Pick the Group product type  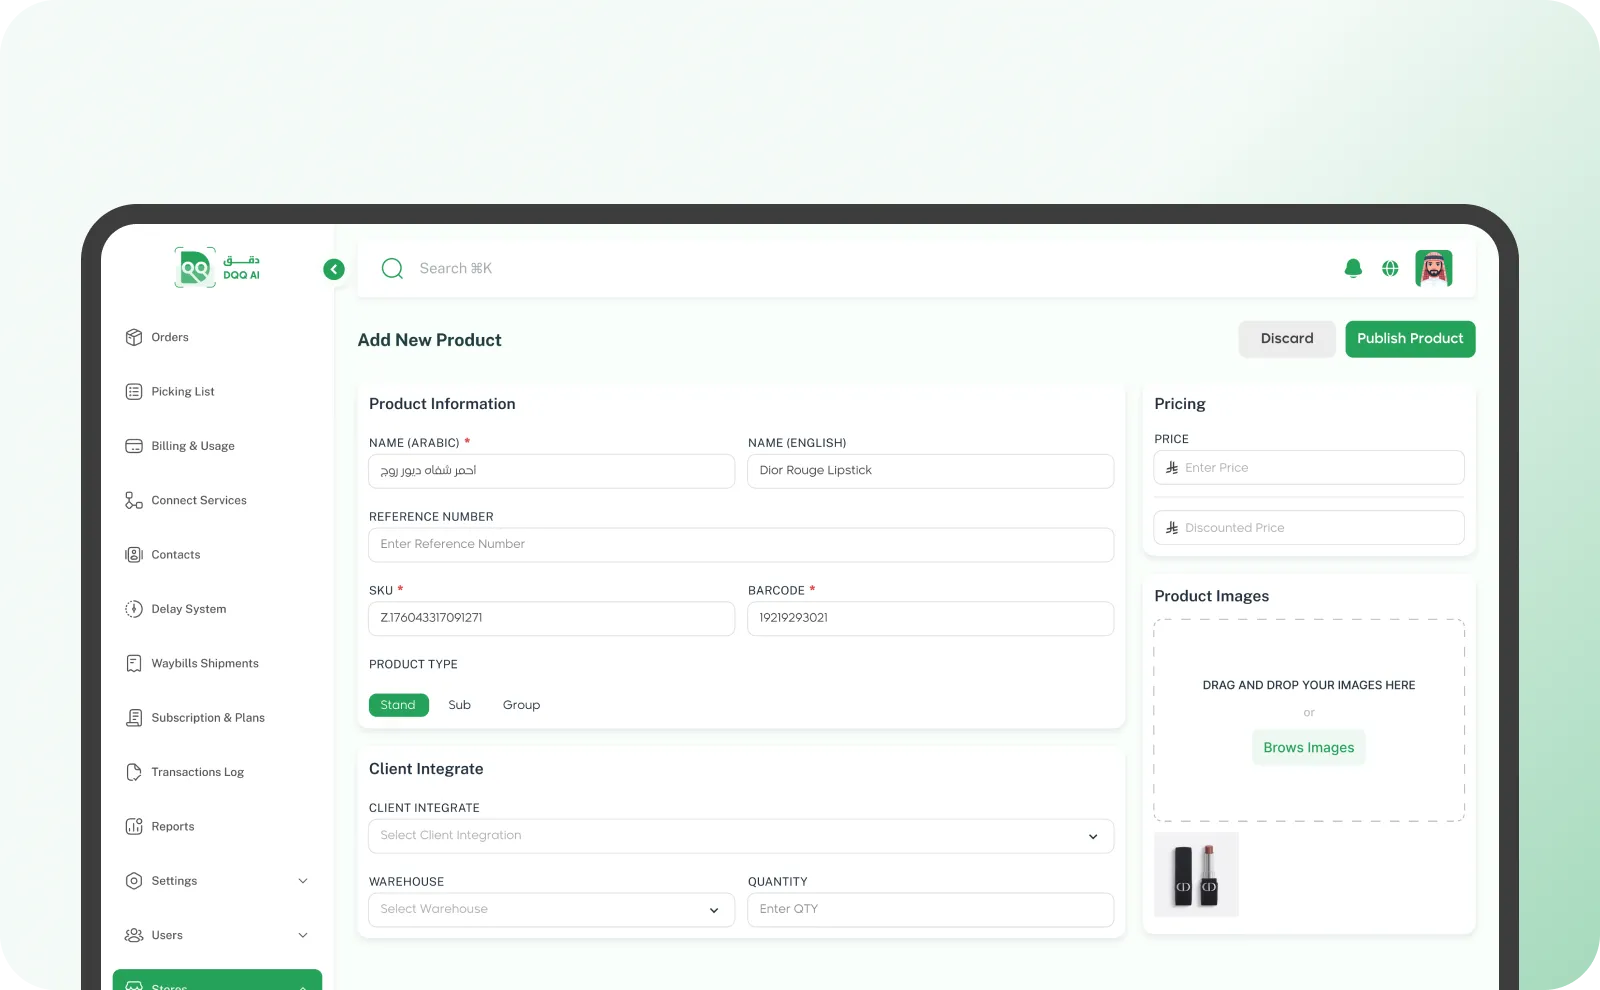pyautogui.click(x=521, y=705)
